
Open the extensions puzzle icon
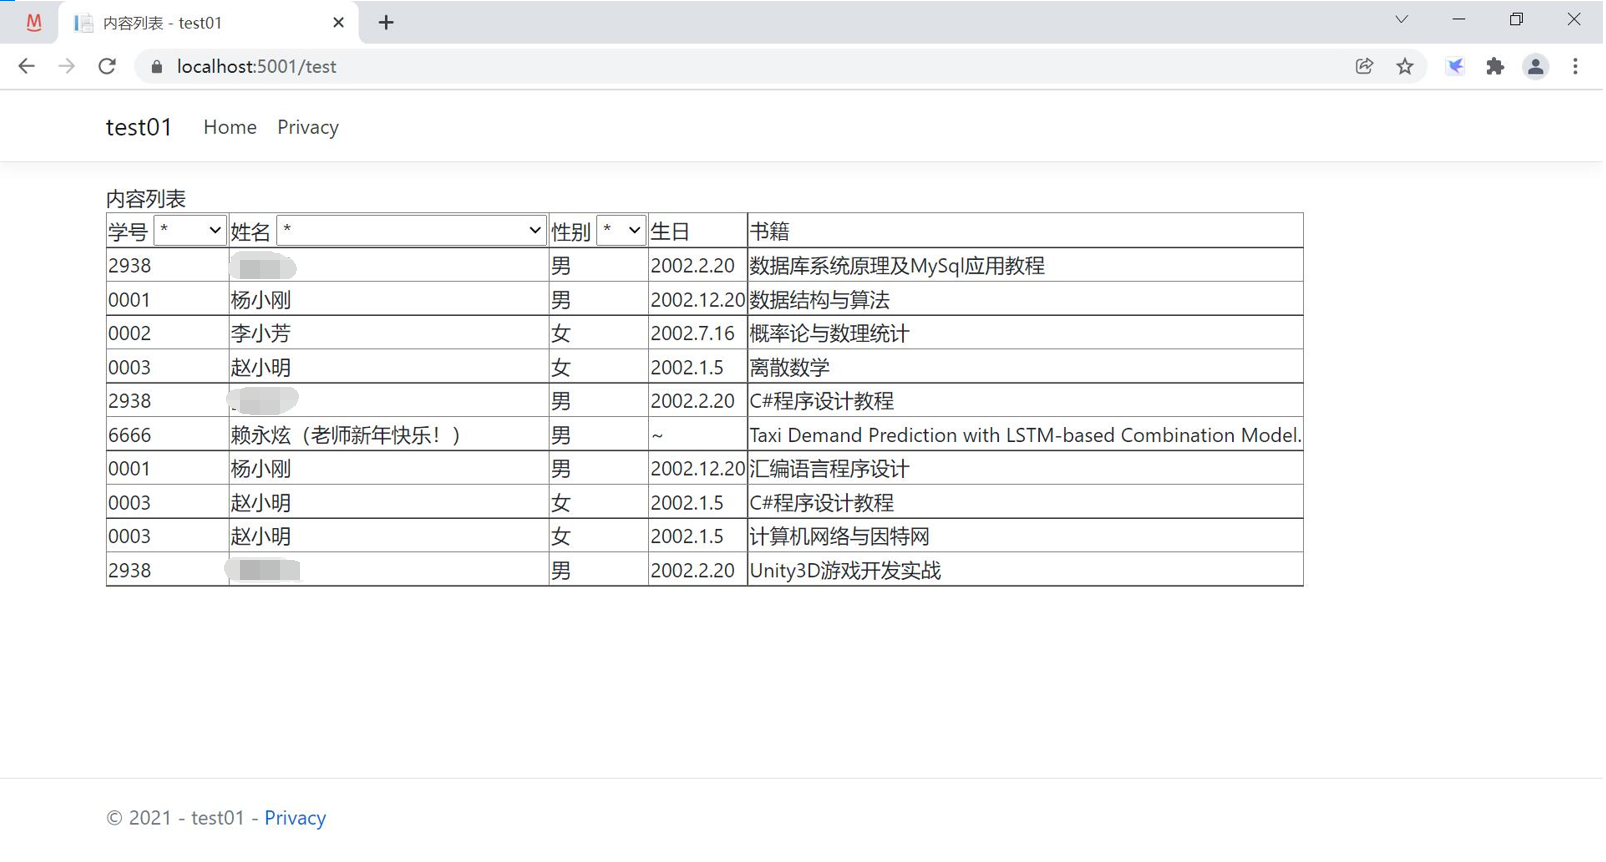click(x=1495, y=66)
